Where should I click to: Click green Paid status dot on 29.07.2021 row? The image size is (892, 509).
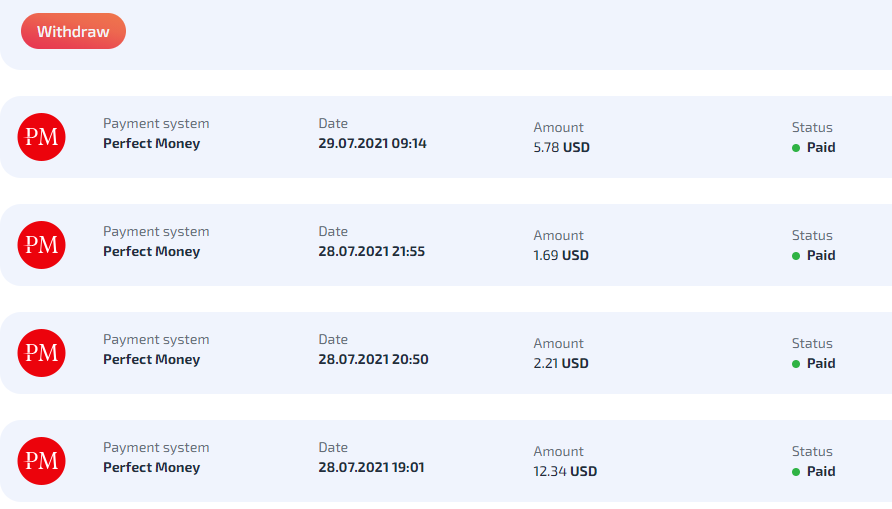click(x=796, y=148)
